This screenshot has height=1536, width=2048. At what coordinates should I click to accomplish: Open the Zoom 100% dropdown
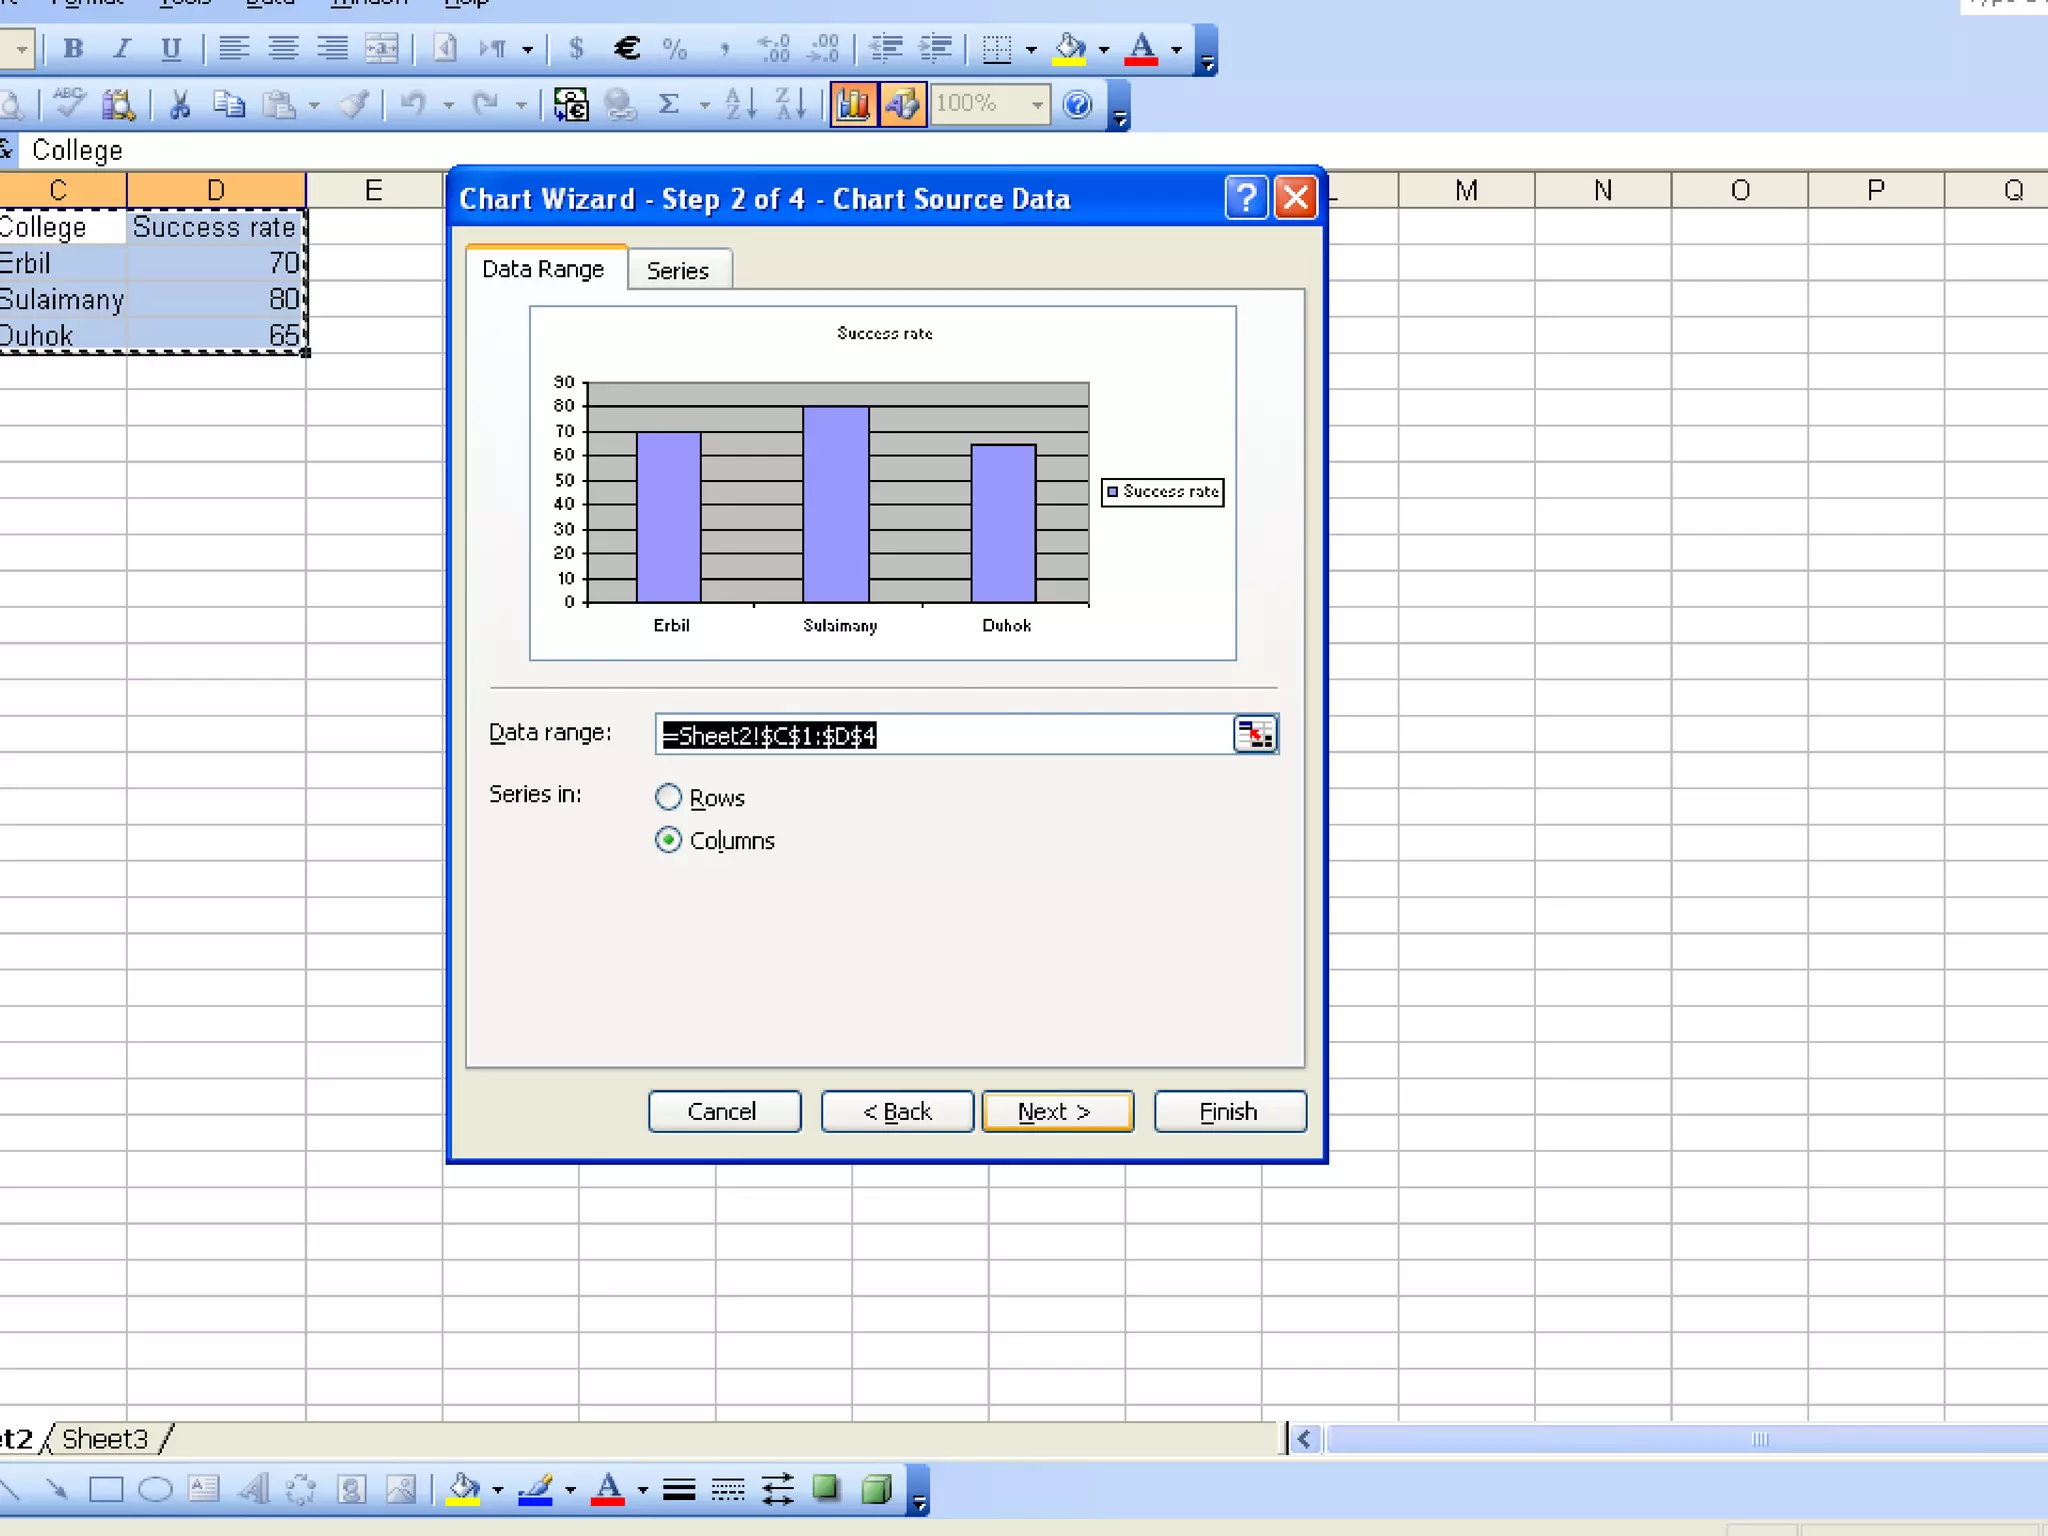point(1037,104)
